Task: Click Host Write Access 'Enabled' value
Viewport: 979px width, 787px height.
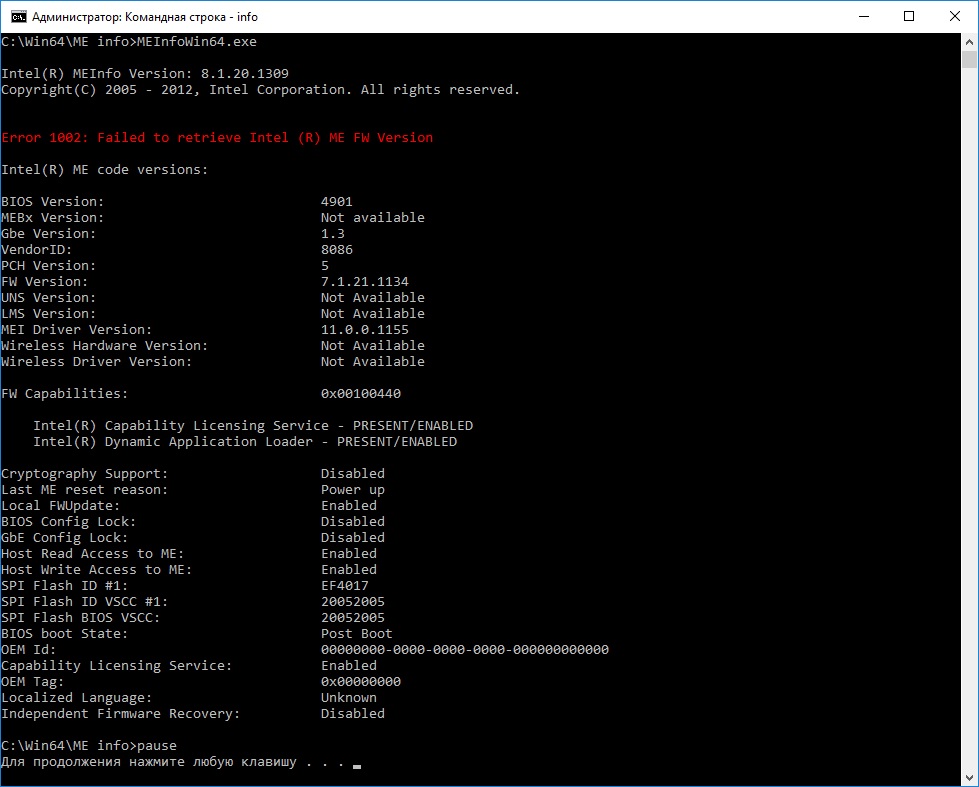Action: tap(349, 570)
